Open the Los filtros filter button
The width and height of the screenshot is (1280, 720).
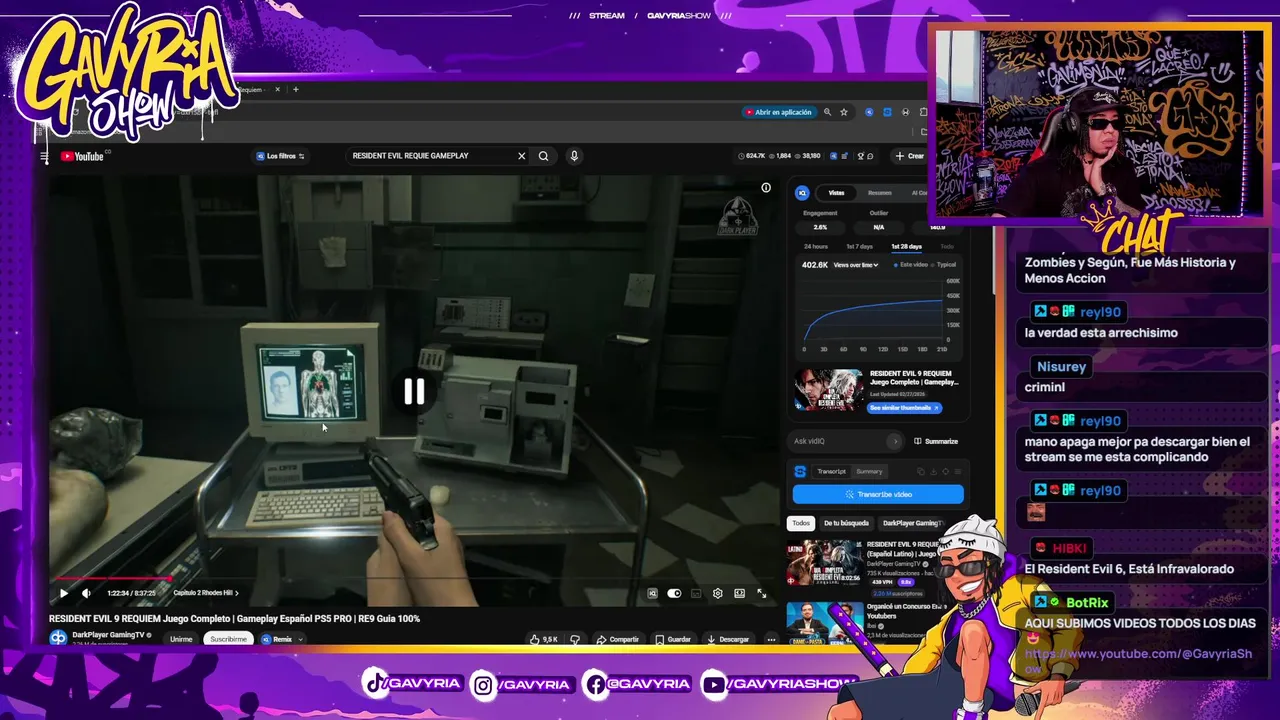click(x=280, y=156)
